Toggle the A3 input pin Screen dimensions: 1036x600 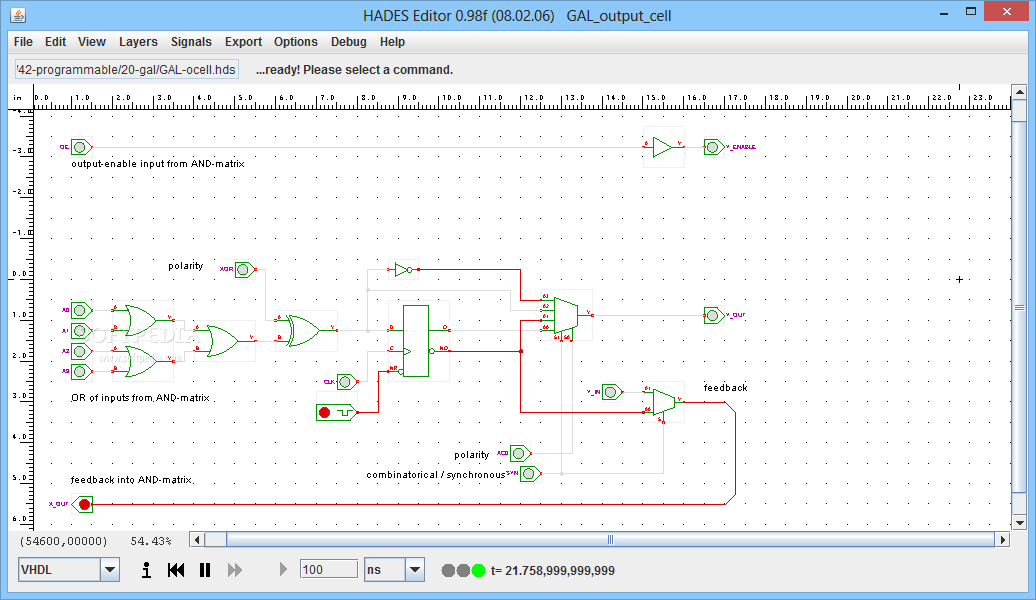(81, 371)
